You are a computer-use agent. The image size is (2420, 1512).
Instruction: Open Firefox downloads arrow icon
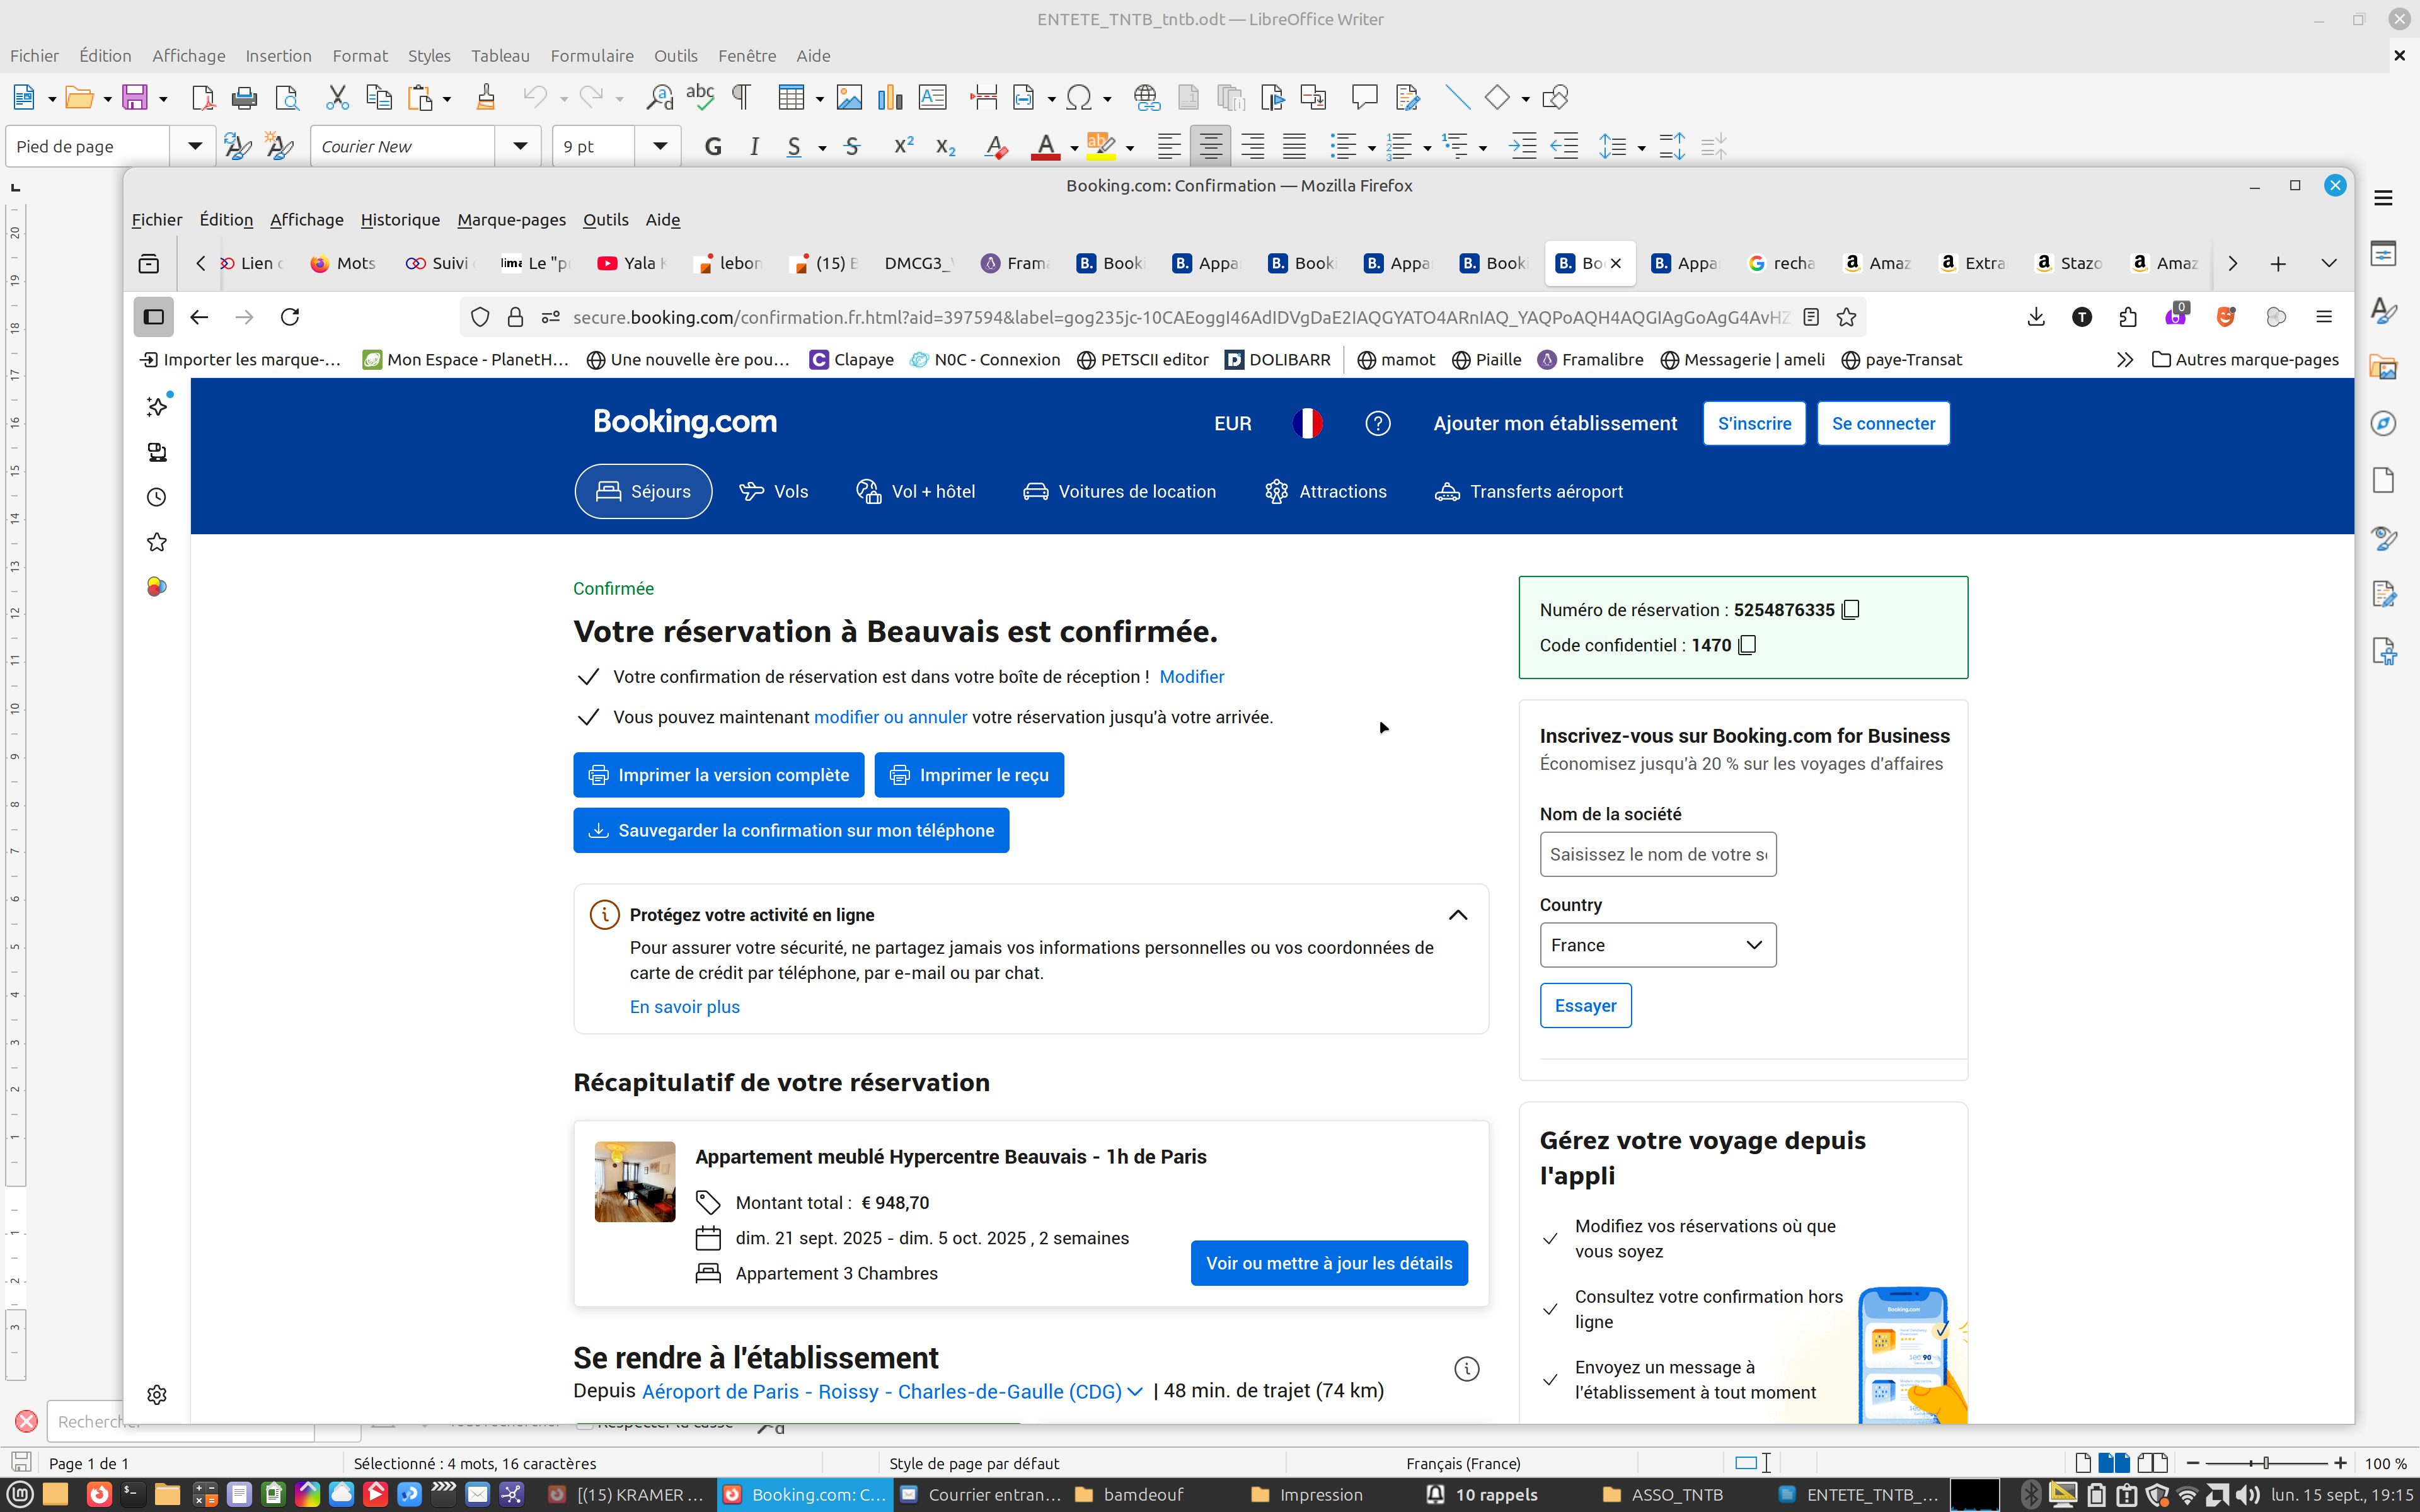click(x=2035, y=317)
